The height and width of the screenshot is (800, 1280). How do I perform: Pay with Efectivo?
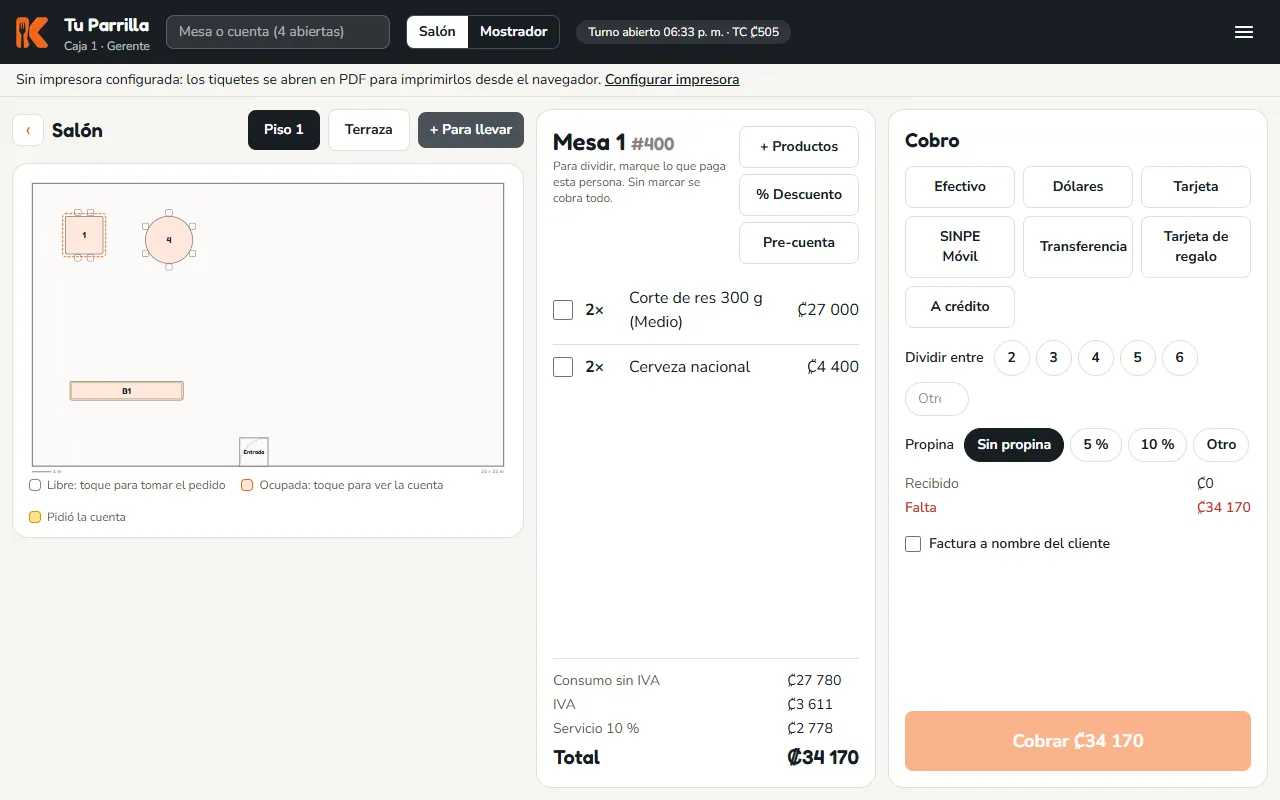960,187
